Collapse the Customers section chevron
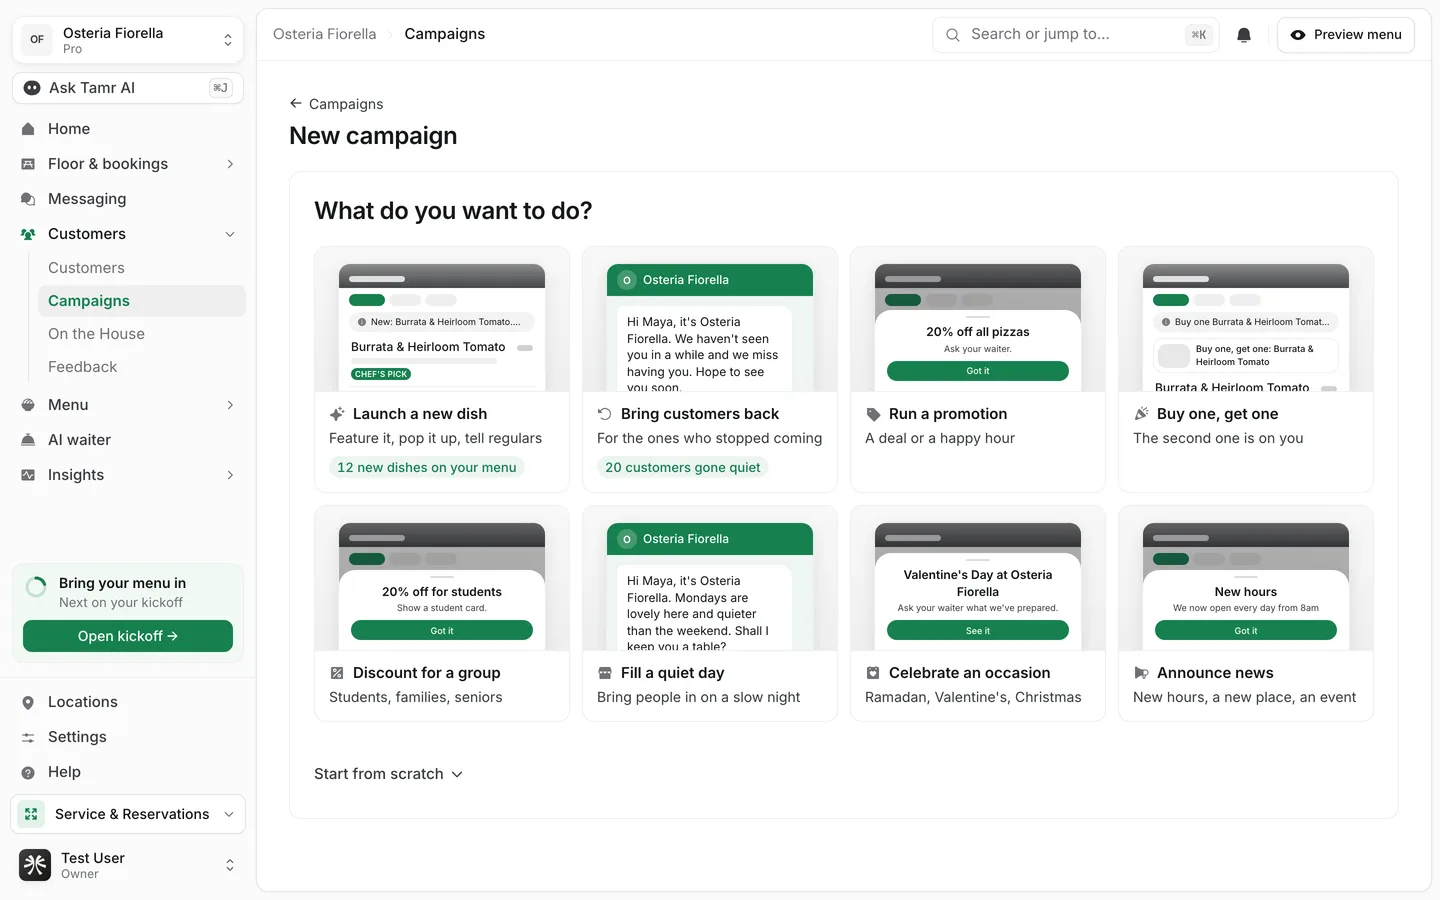This screenshot has width=1440, height=900. point(230,234)
